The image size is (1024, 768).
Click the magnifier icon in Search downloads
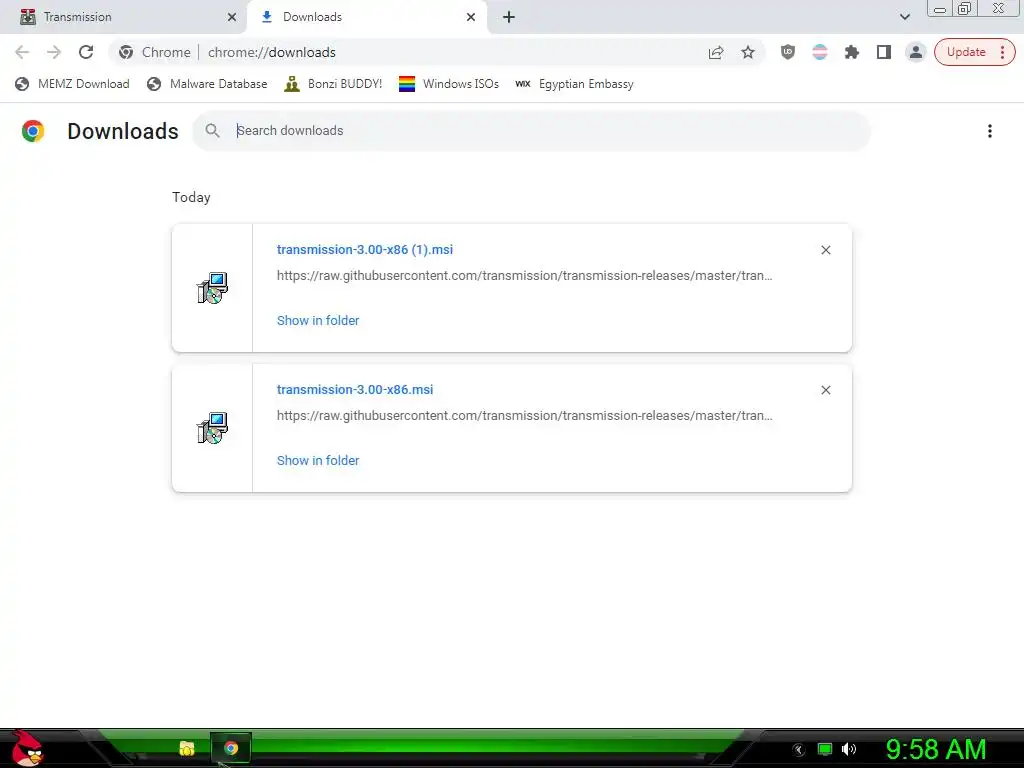coord(212,131)
